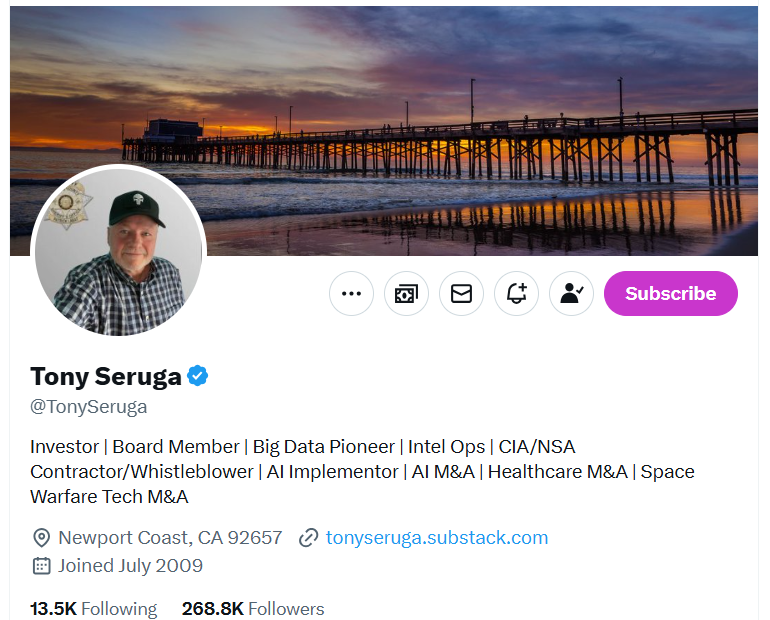The height and width of the screenshot is (620, 770).
Task: Click the blue verified checkmark badge
Action: 198,376
